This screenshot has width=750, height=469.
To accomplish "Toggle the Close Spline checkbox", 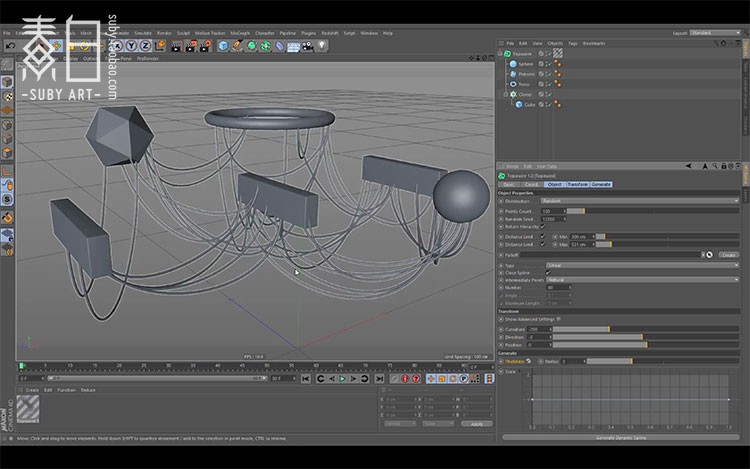I will point(548,273).
